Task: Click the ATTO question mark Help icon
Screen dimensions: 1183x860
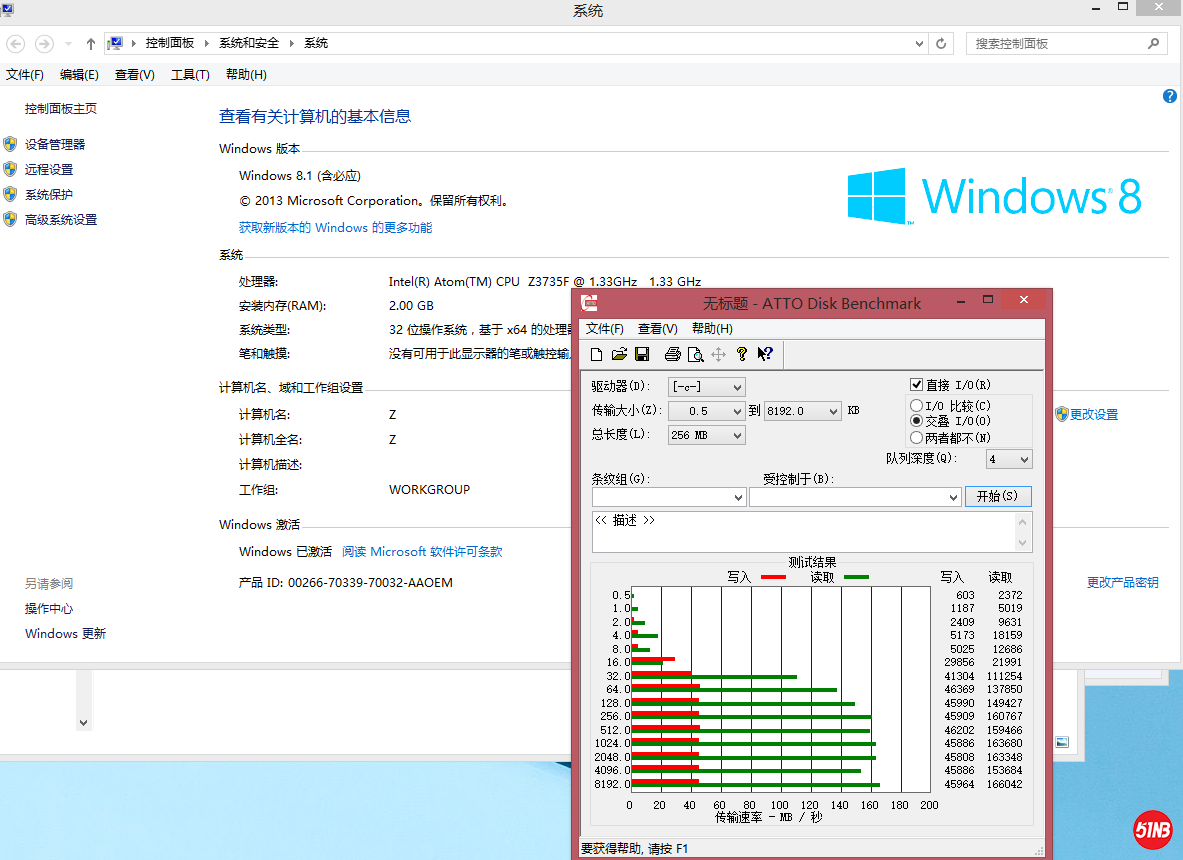Action: [740, 354]
